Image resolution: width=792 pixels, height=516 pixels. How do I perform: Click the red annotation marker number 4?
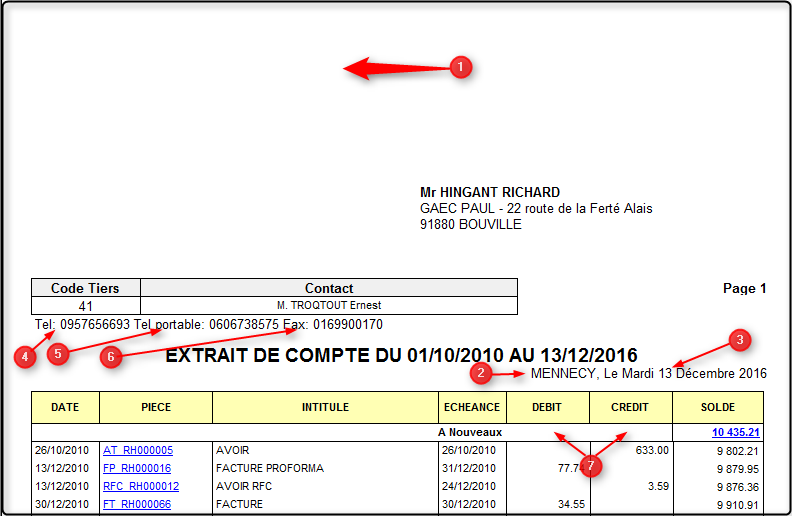coord(28,356)
